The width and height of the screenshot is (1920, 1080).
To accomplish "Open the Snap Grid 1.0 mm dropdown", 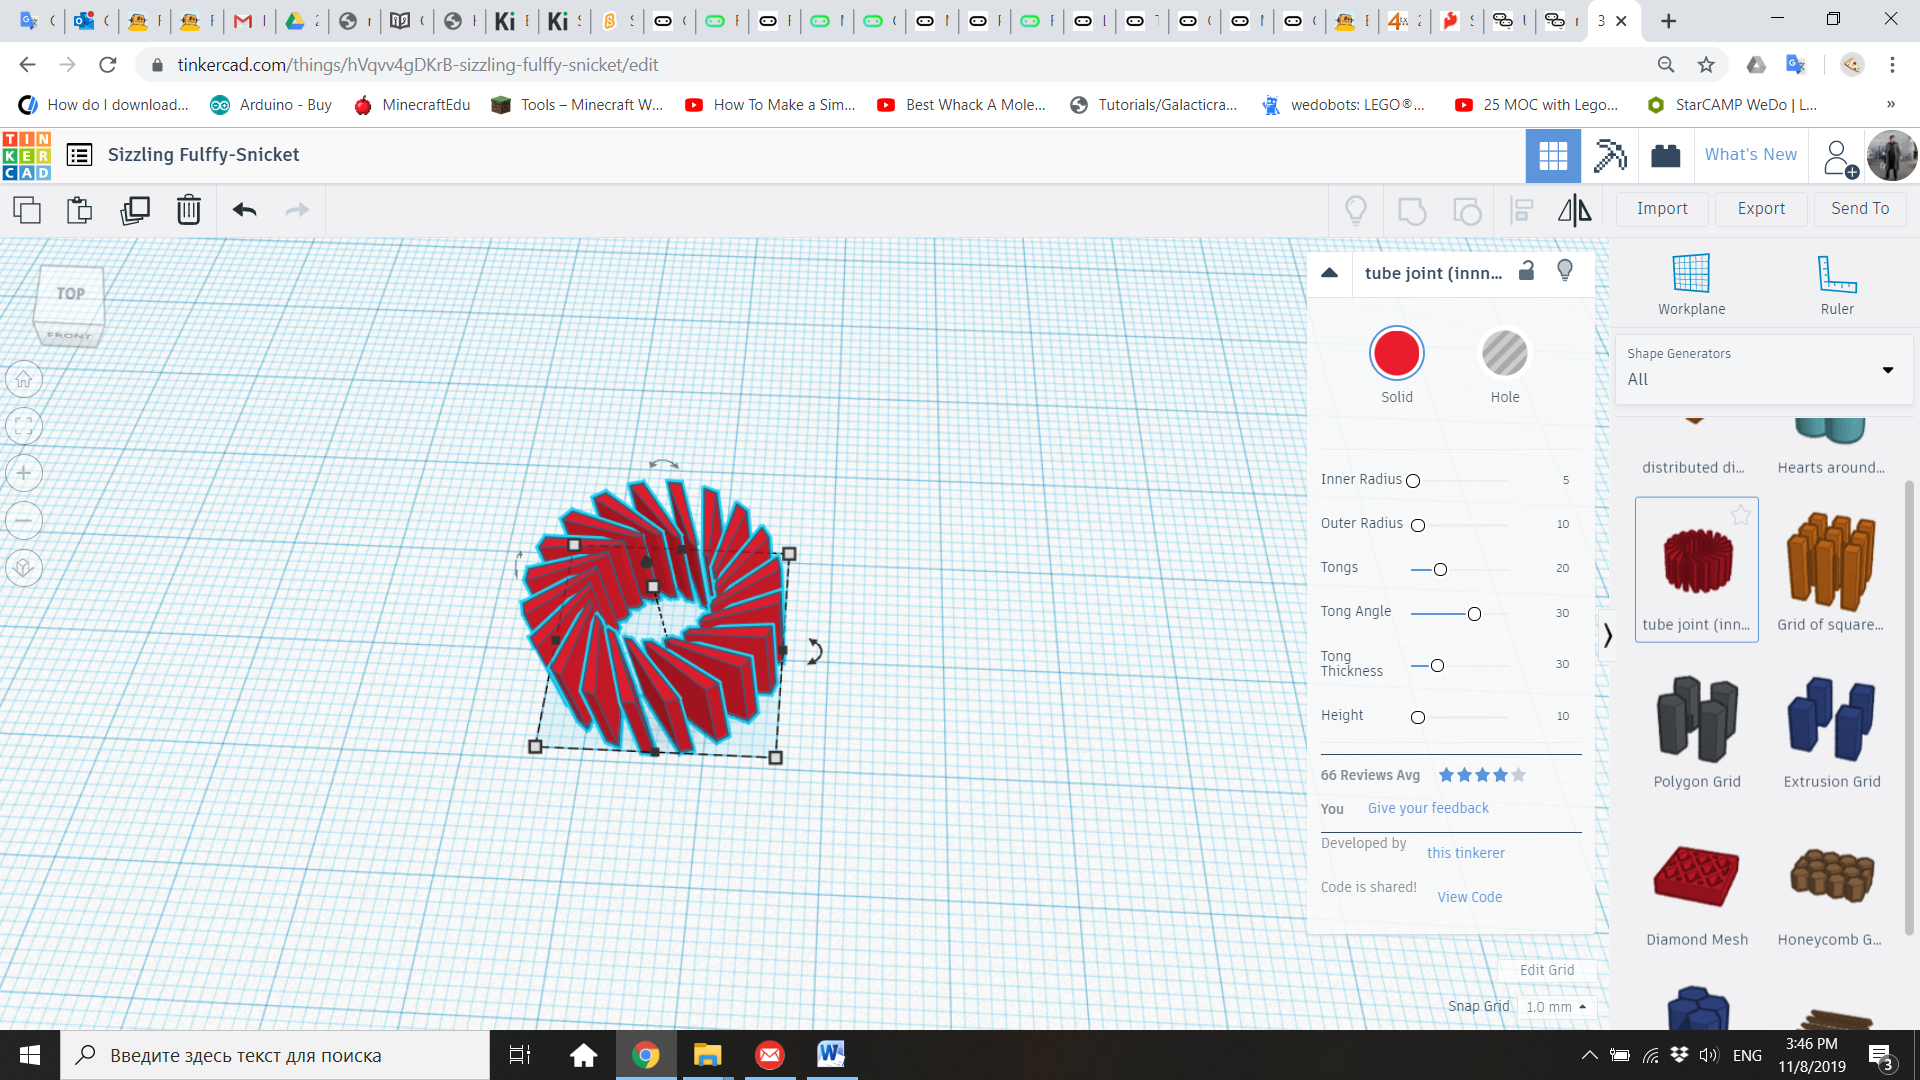I will 1555,1007.
